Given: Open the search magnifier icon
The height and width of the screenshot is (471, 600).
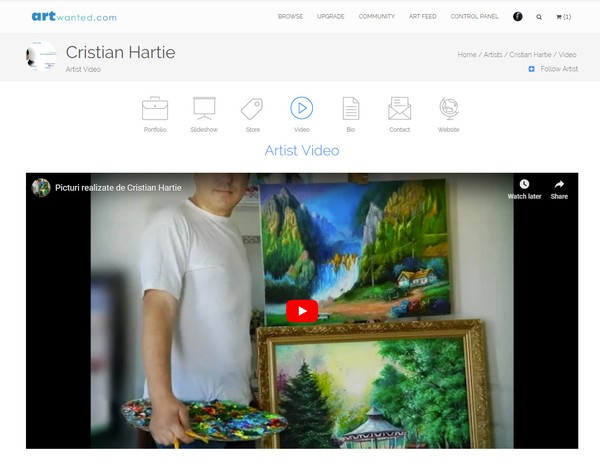Looking at the screenshot, I should coord(539,17).
